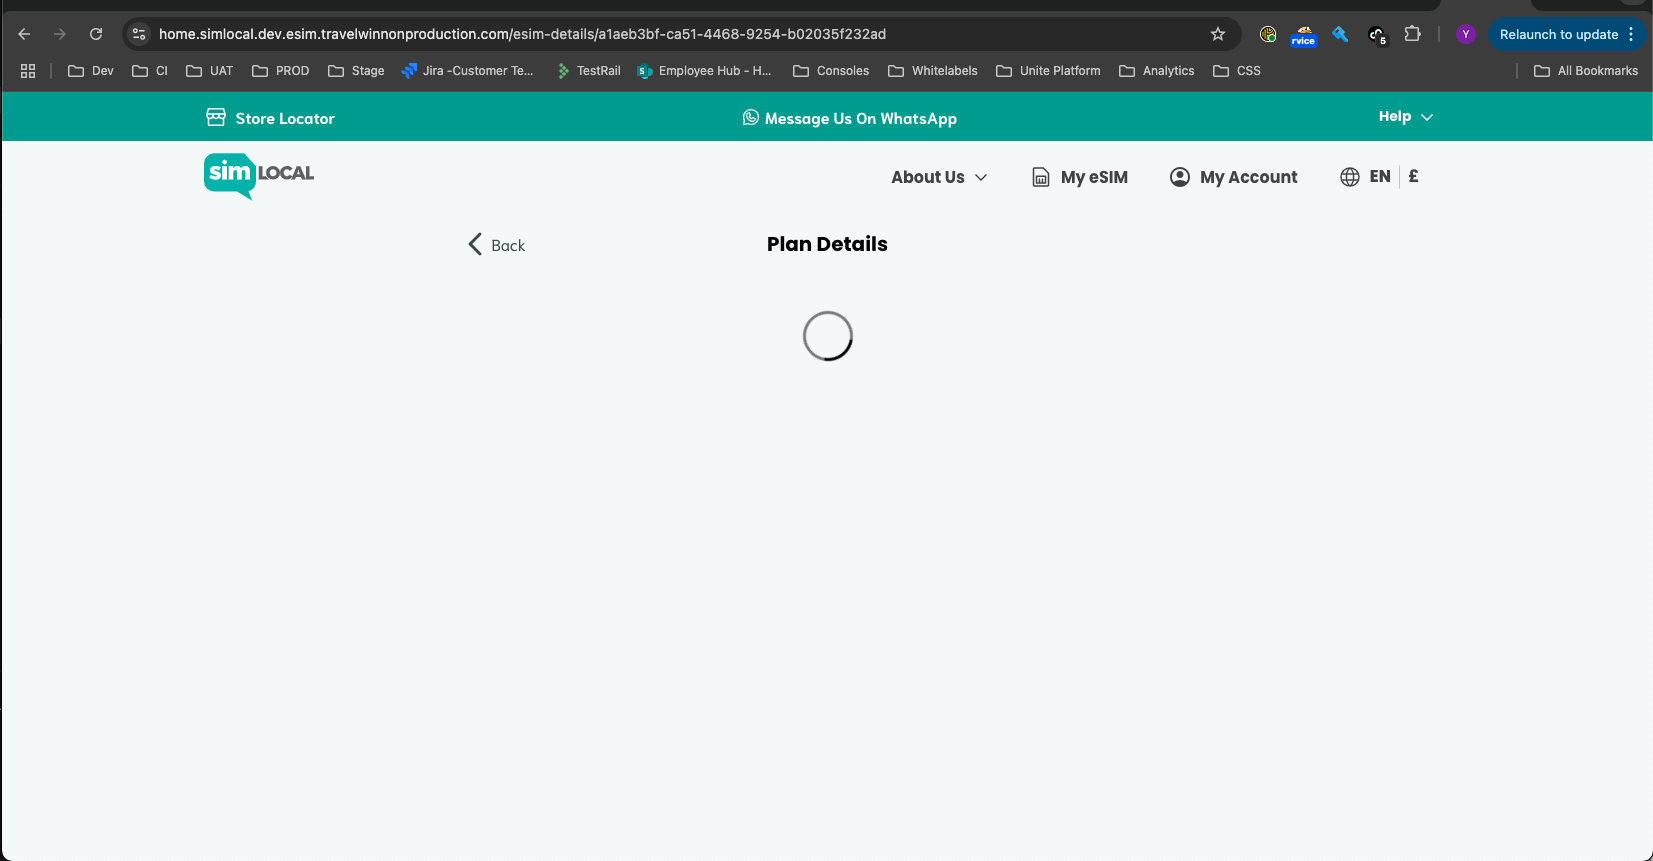
Task: Click Message Us On WhatsApp
Action: tap(849, 118)
